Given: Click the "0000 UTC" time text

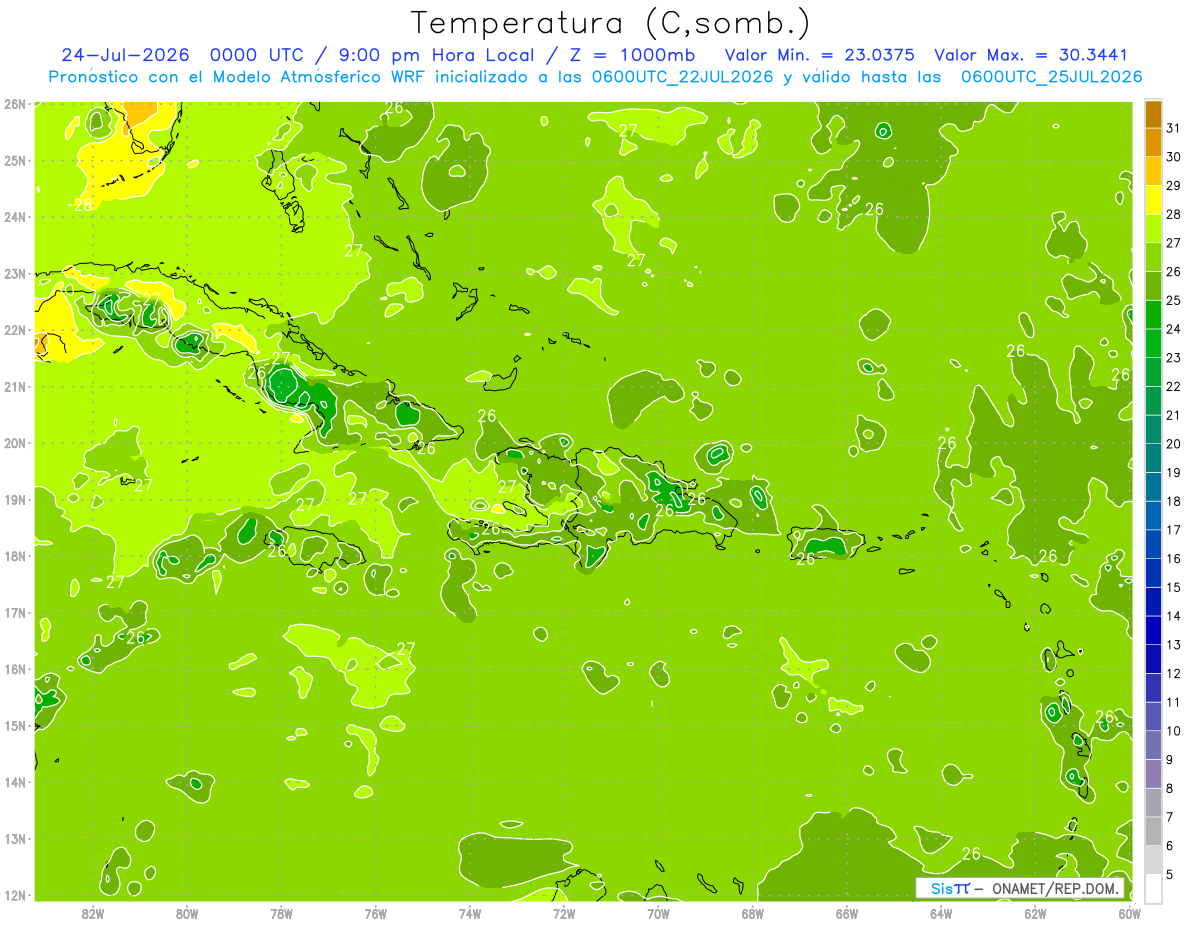Looking at the screenshot, I should [255, 55].
